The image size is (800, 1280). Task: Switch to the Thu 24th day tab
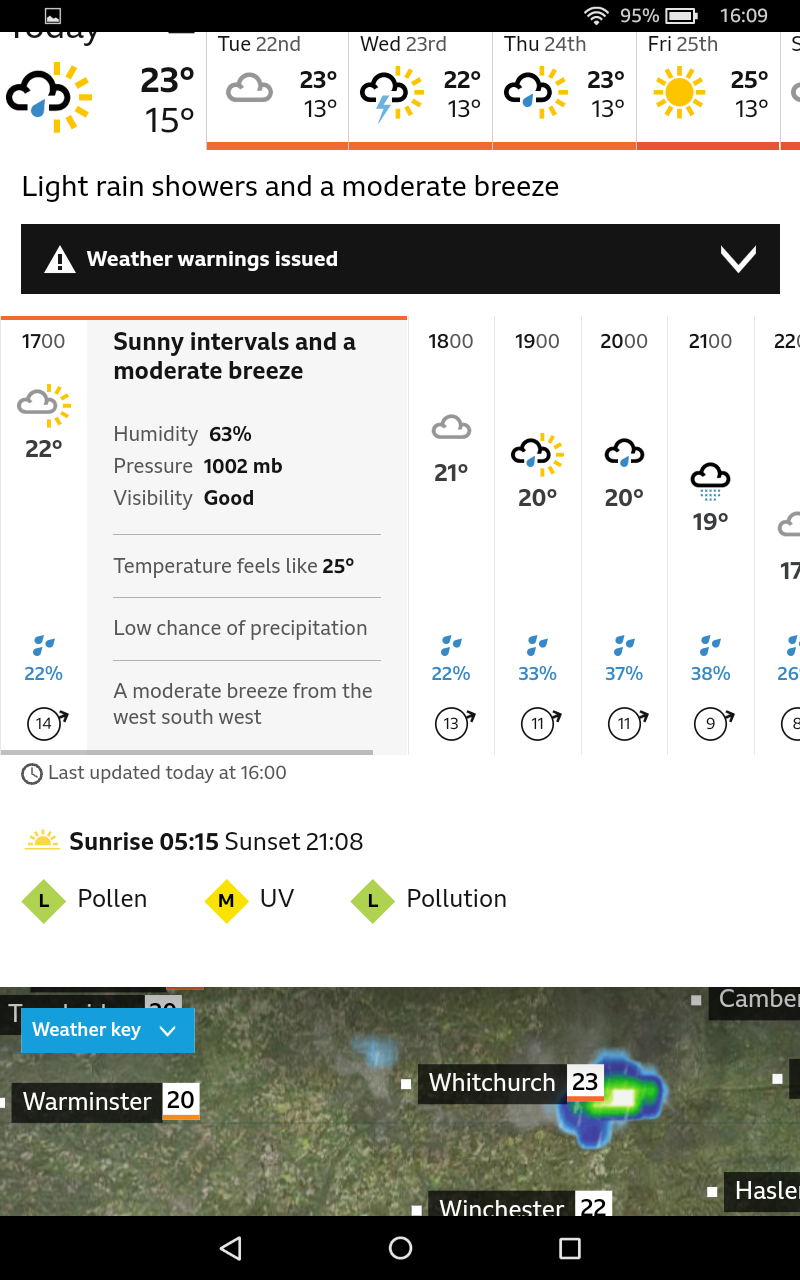click(564, 90)
